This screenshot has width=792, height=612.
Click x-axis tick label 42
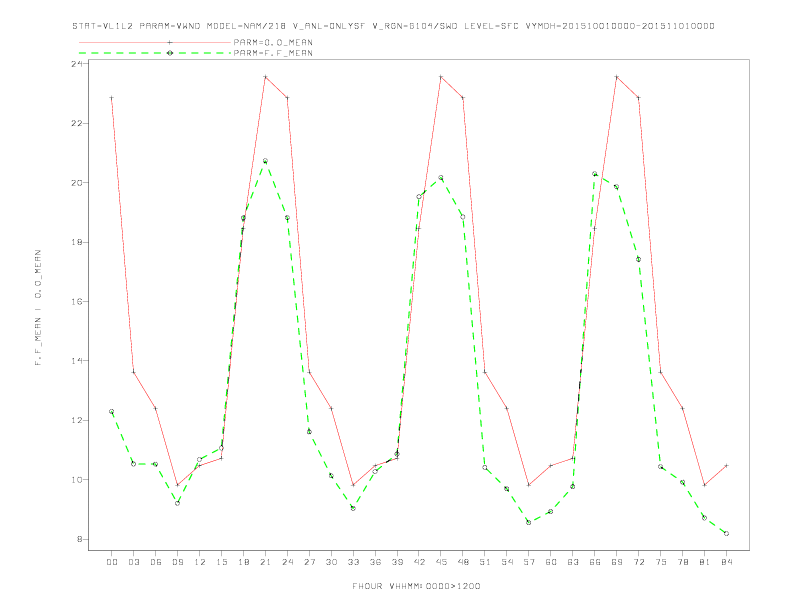click(419, 562)
